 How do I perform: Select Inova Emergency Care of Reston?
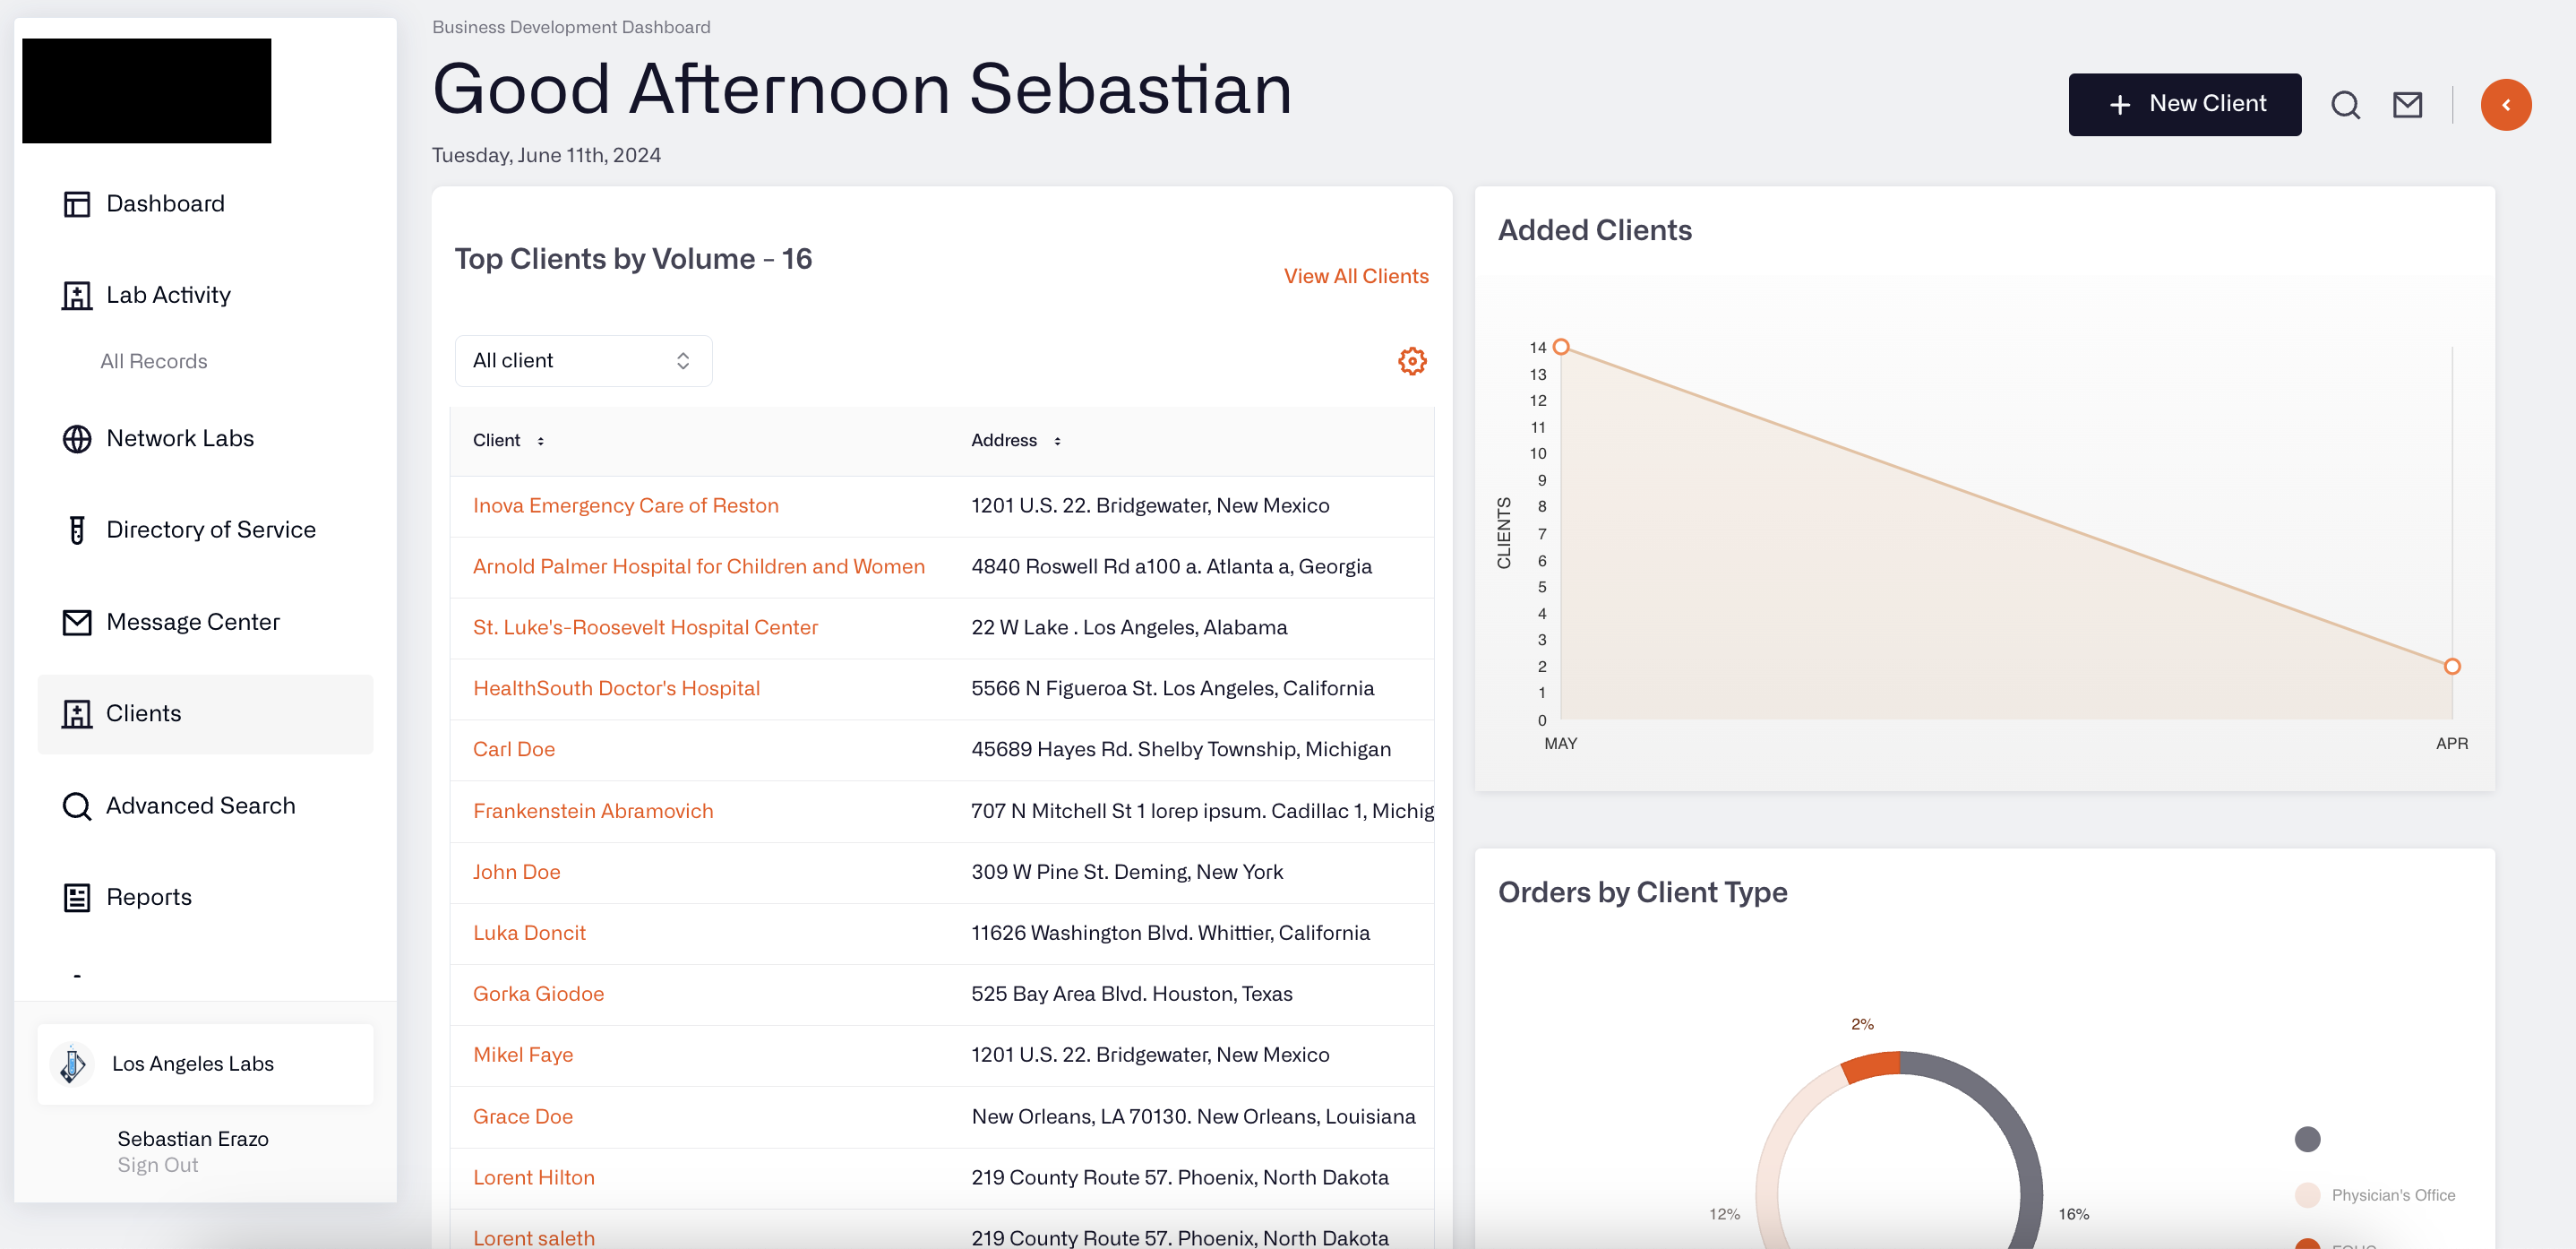tap(626, 506)
